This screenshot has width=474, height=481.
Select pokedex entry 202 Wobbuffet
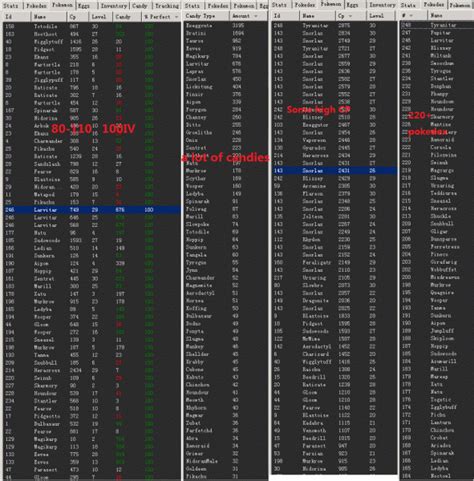(x=437, y=270)
